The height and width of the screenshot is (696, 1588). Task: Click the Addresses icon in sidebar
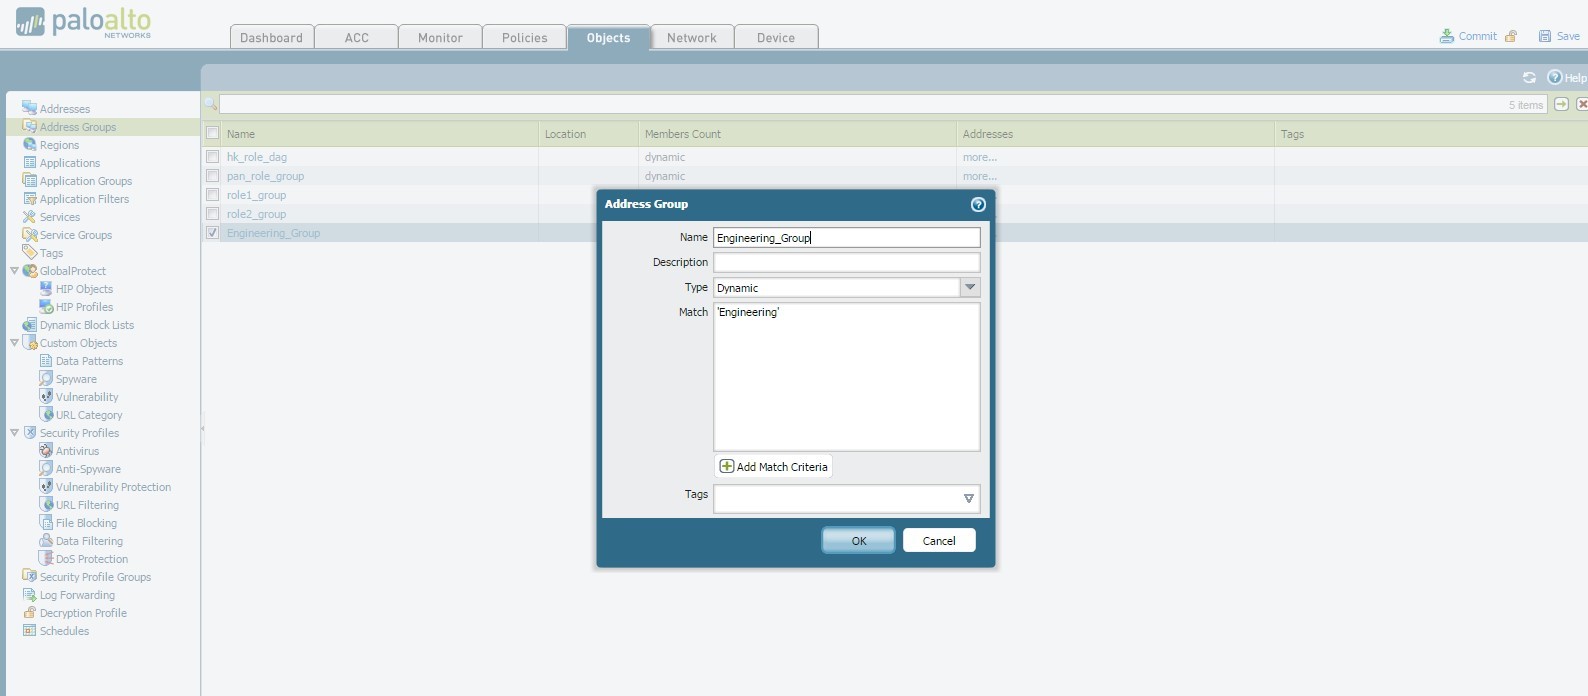29,108
